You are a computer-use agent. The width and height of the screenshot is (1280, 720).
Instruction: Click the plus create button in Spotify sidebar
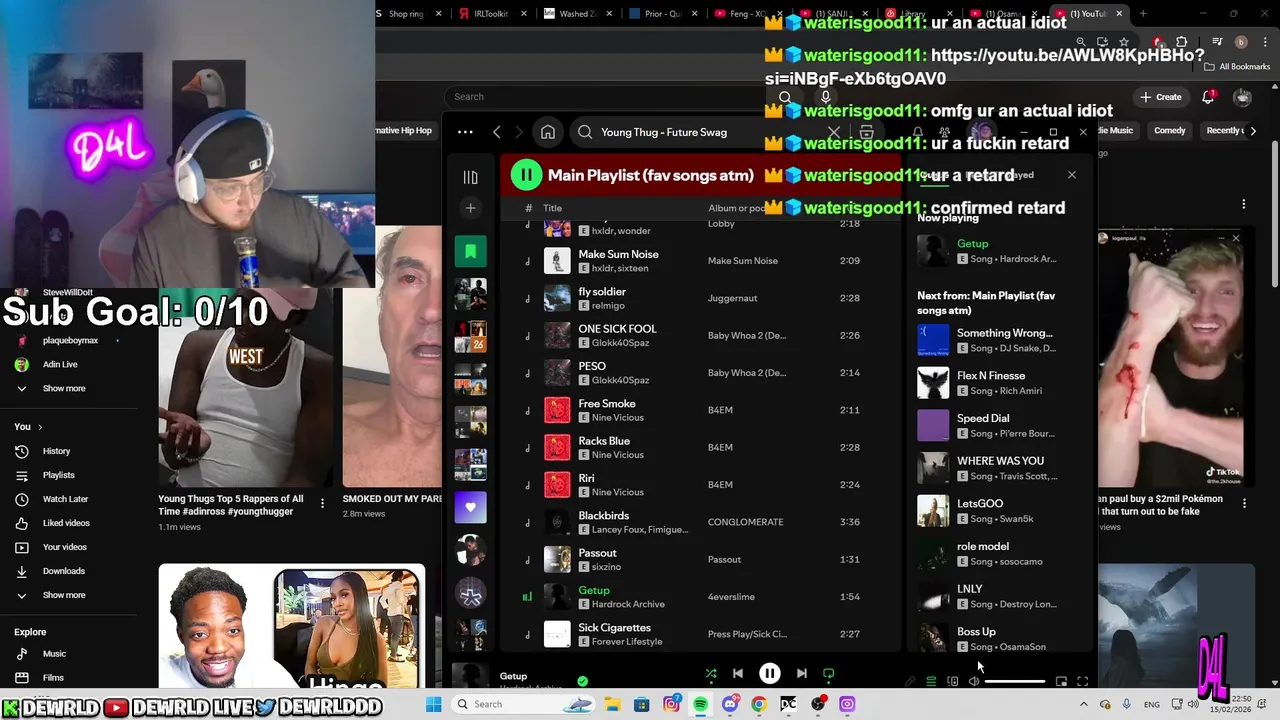tap(470, 208)
